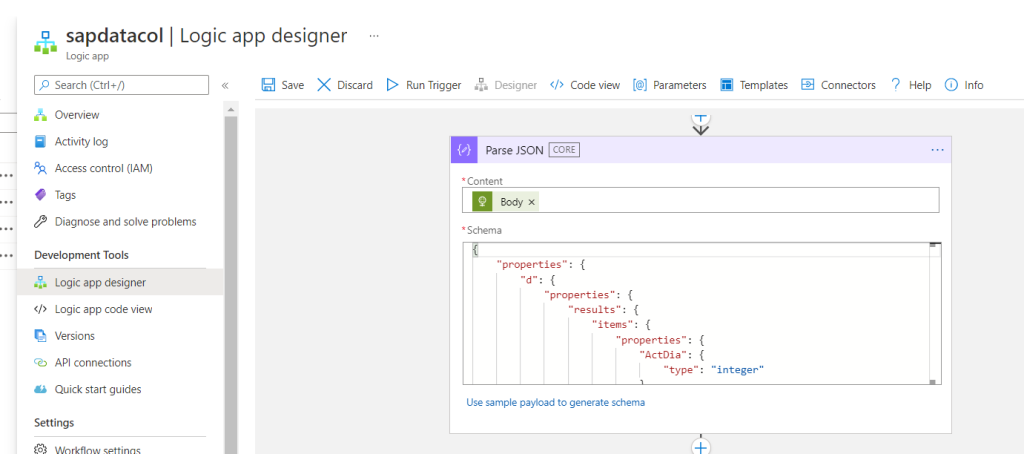Collapse the sidebar with the double chevron

(x=225, y=86)
